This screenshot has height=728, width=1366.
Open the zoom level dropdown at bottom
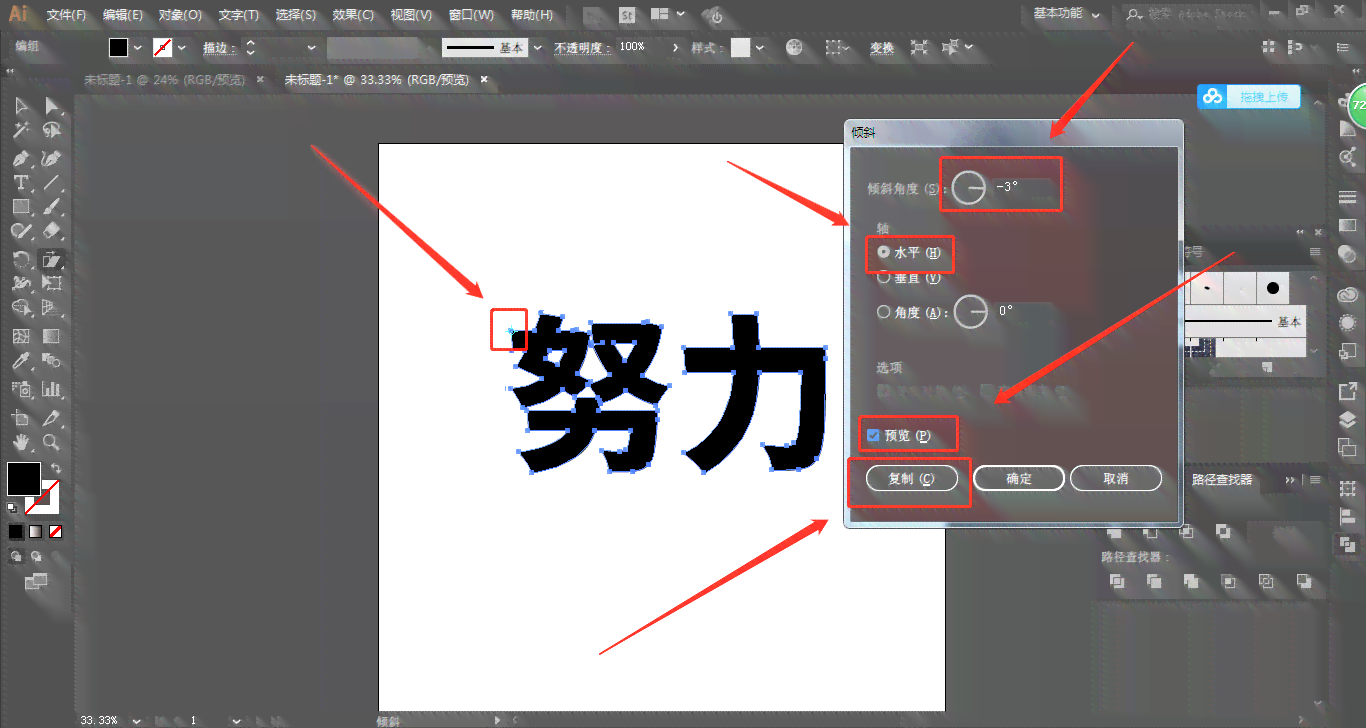pyautogui.click(x=136, y=720)
